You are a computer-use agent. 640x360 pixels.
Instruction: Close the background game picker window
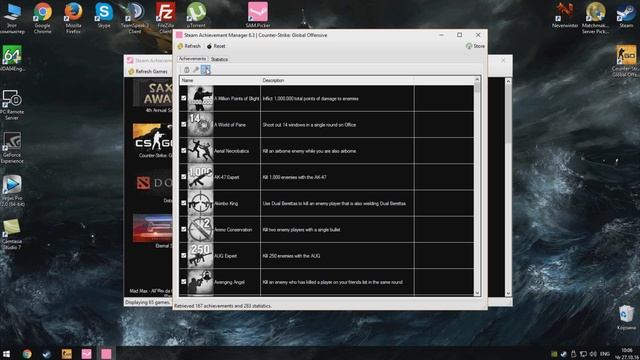pyautogui.click(x=503, y=60)
